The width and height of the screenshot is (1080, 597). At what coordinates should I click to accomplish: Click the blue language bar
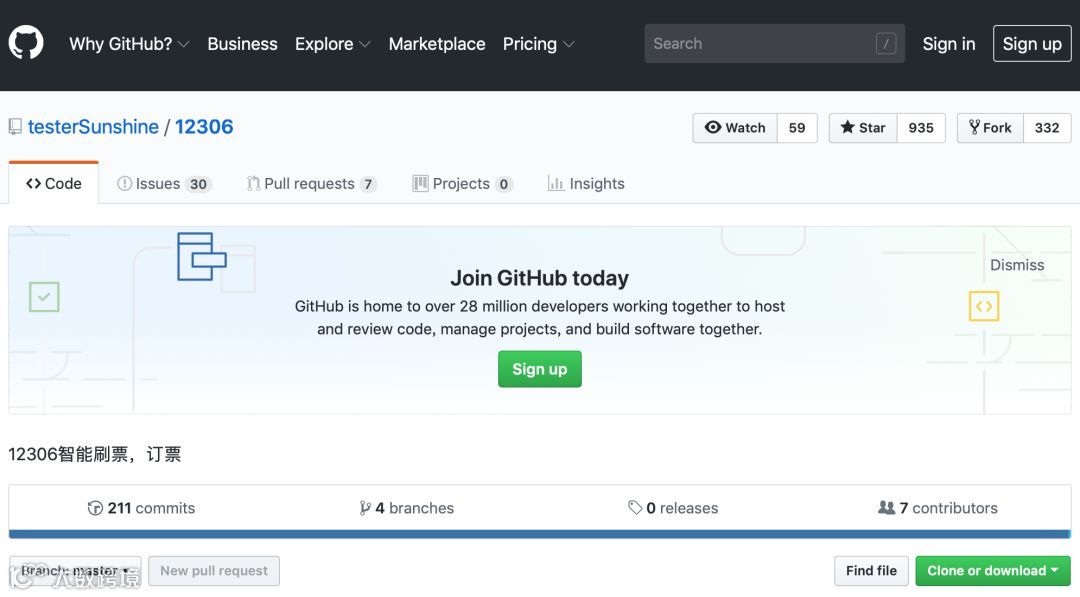pyautogui.click(x=539, y=534)
